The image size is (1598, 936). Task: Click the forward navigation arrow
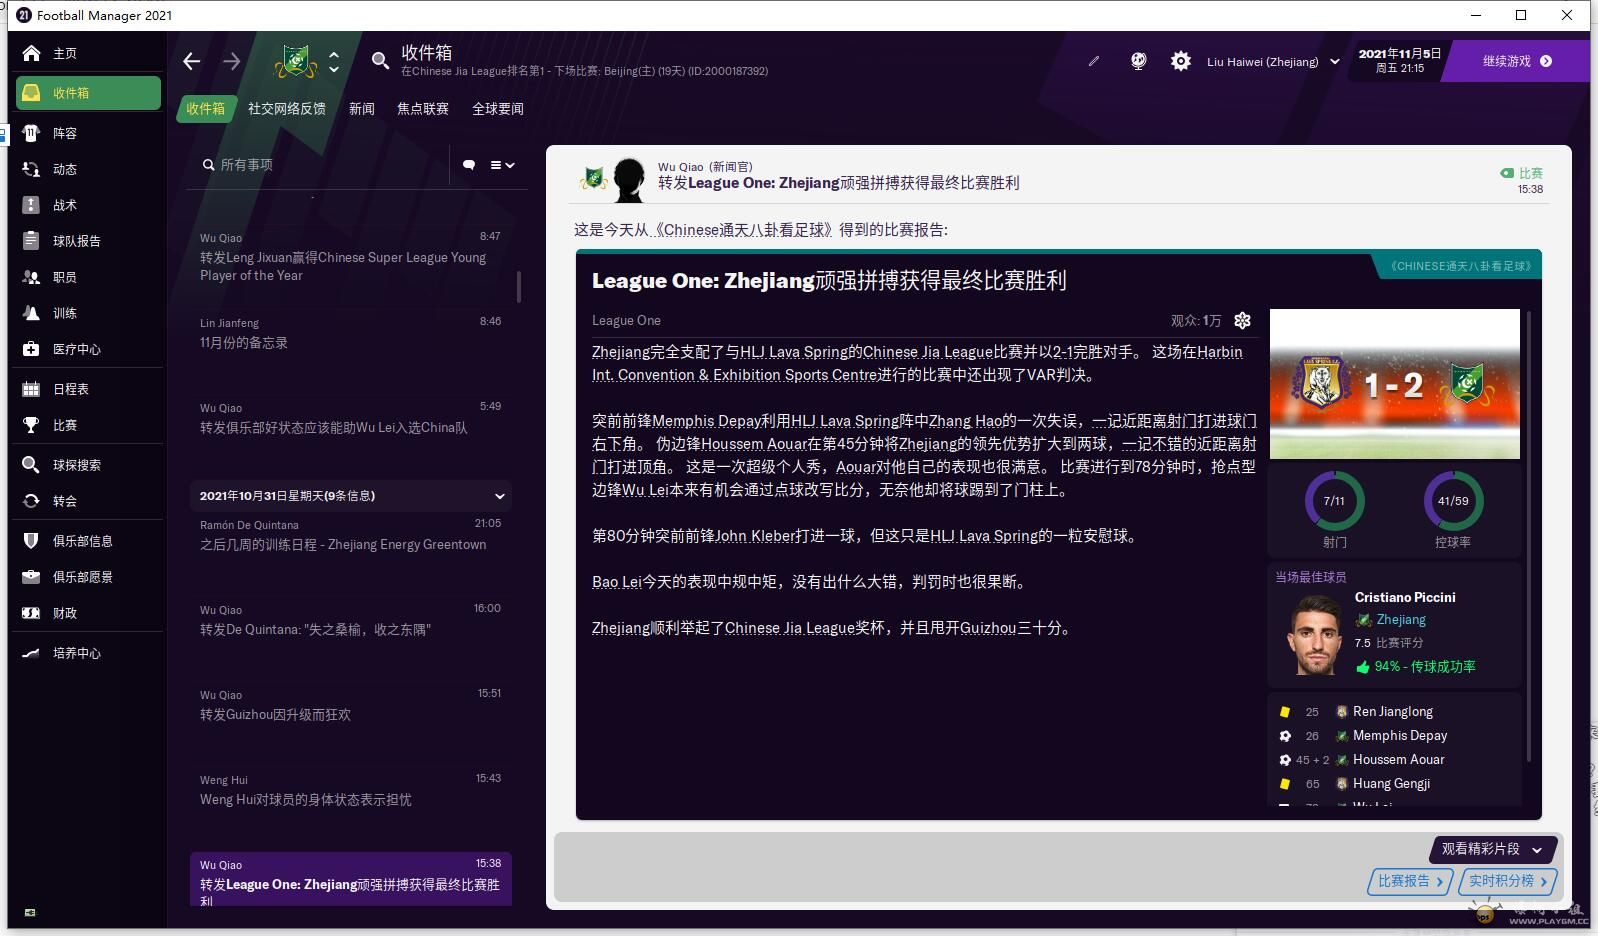tap(231, 62)
